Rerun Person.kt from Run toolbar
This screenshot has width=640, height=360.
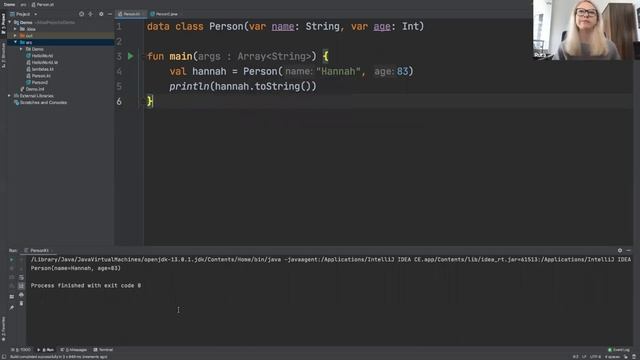point(11,260)
